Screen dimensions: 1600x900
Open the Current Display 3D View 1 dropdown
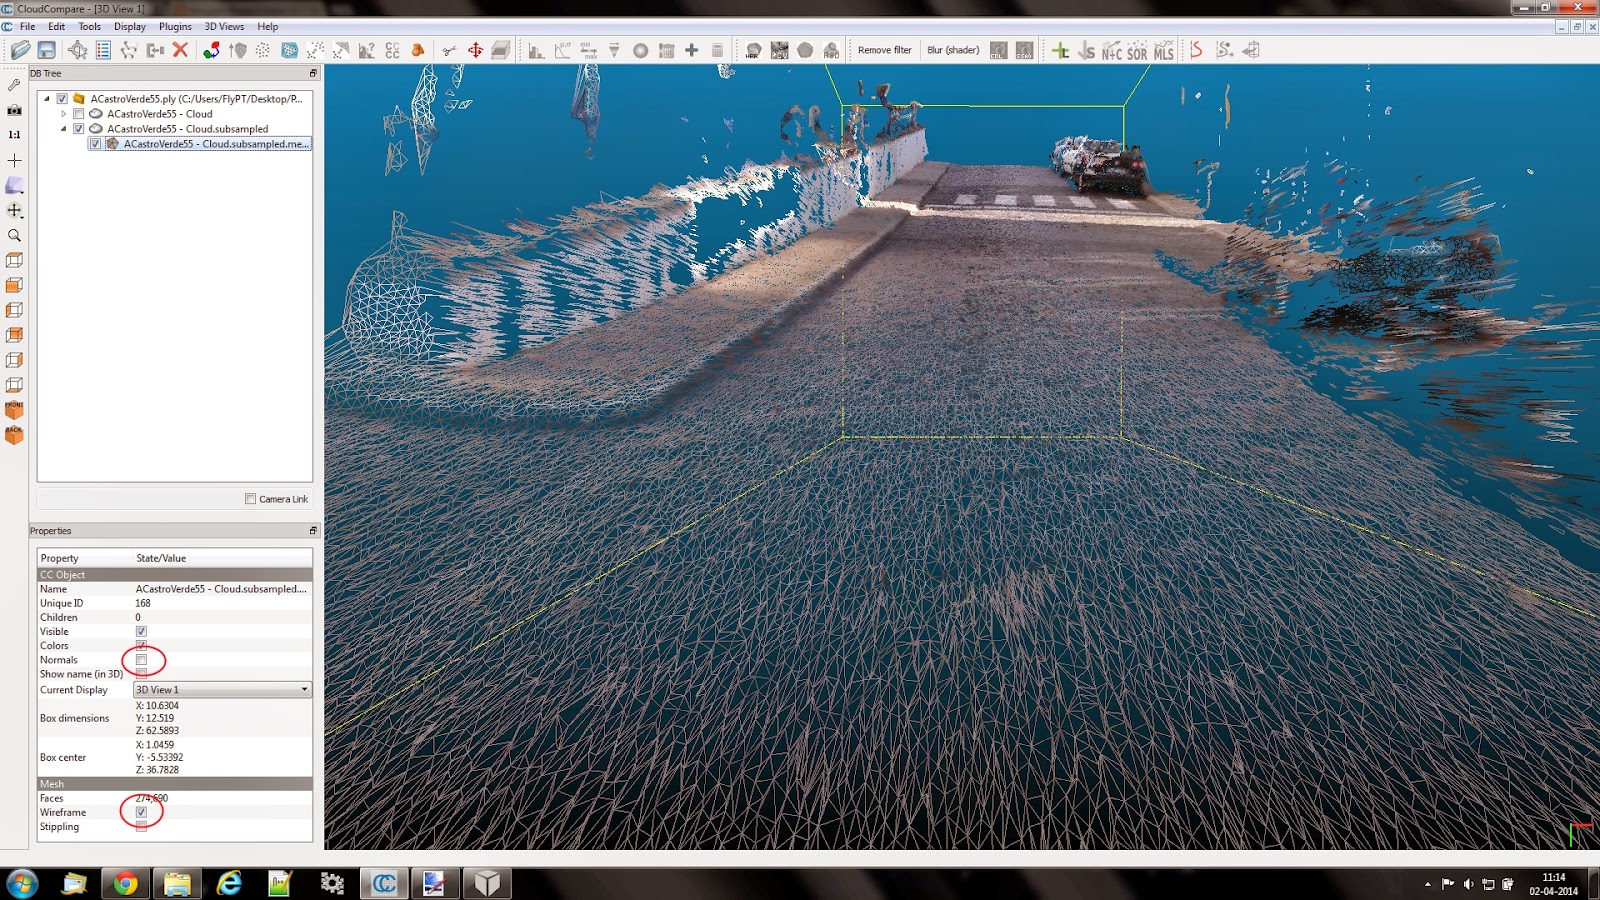pos(222,690)
